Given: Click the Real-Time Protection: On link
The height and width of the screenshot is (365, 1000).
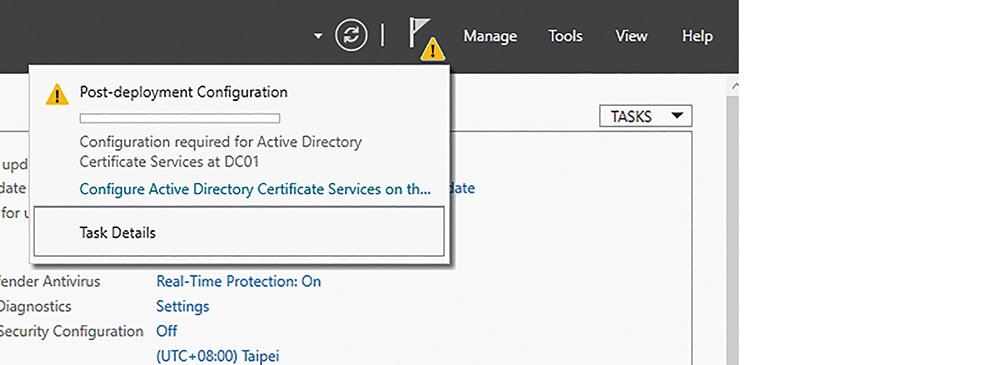Looking at the screenshot, I should click(x=239, y=281).
